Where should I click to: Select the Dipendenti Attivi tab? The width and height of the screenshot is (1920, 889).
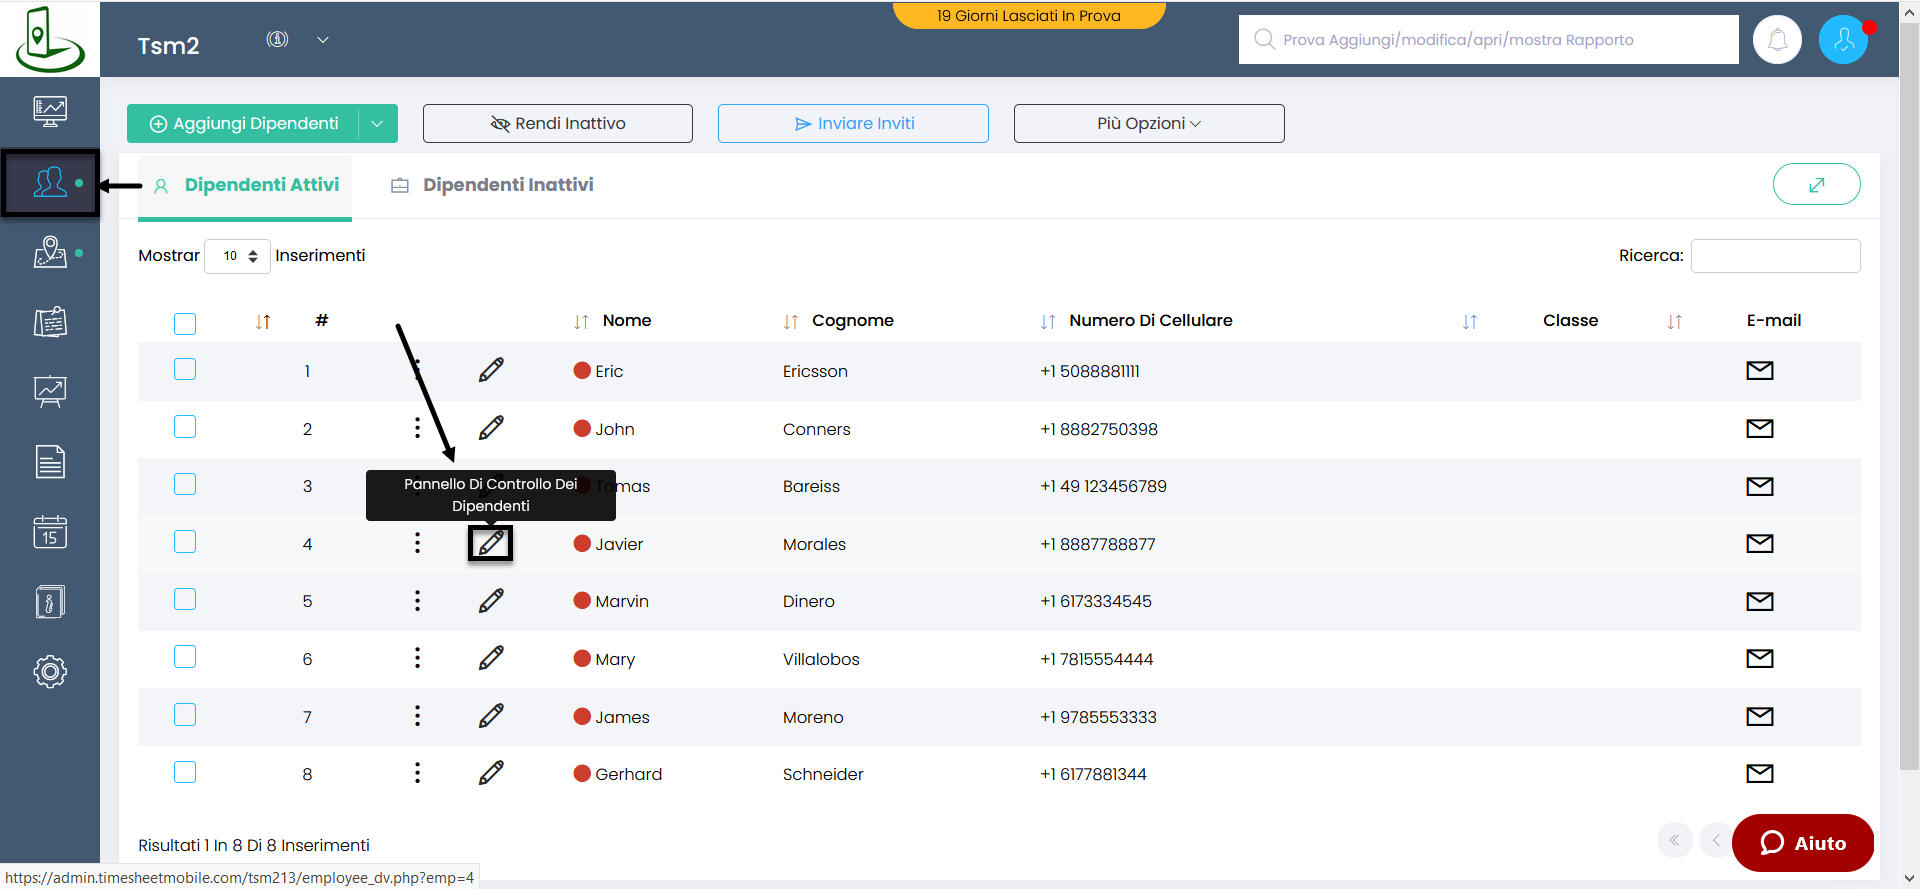point(260,185)
